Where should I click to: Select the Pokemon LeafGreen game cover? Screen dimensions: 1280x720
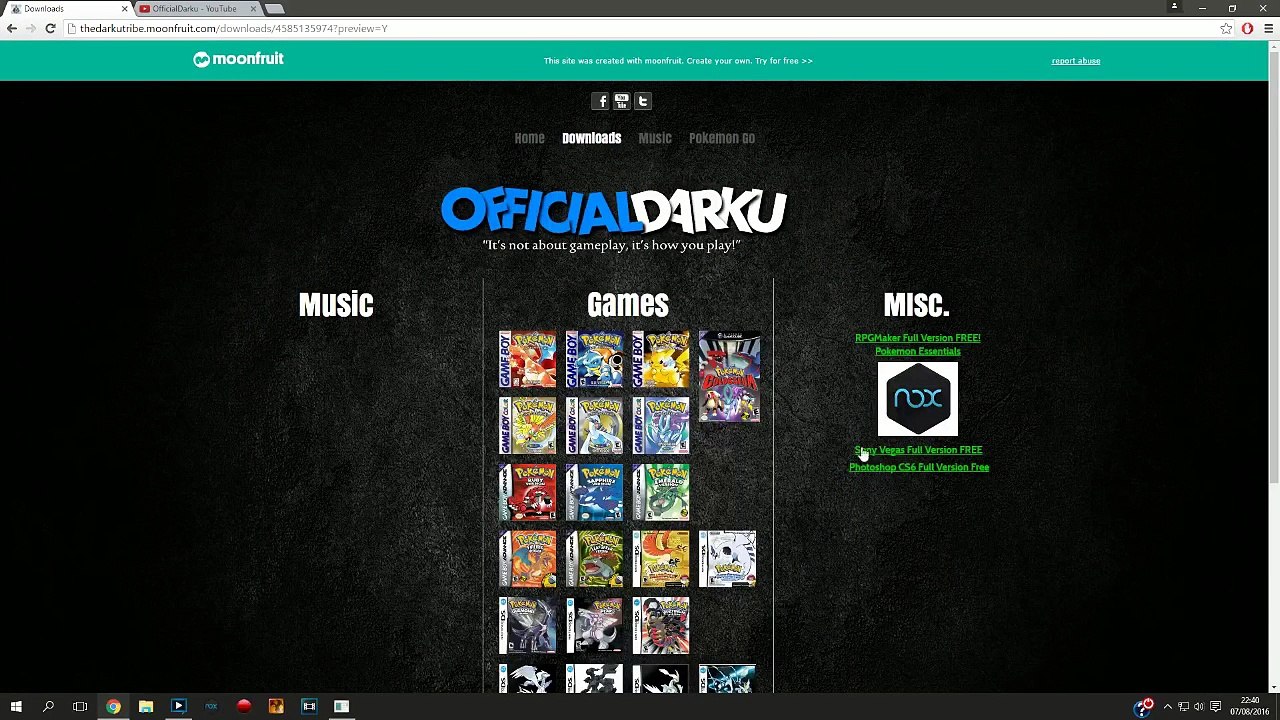[x=594, y=559]
